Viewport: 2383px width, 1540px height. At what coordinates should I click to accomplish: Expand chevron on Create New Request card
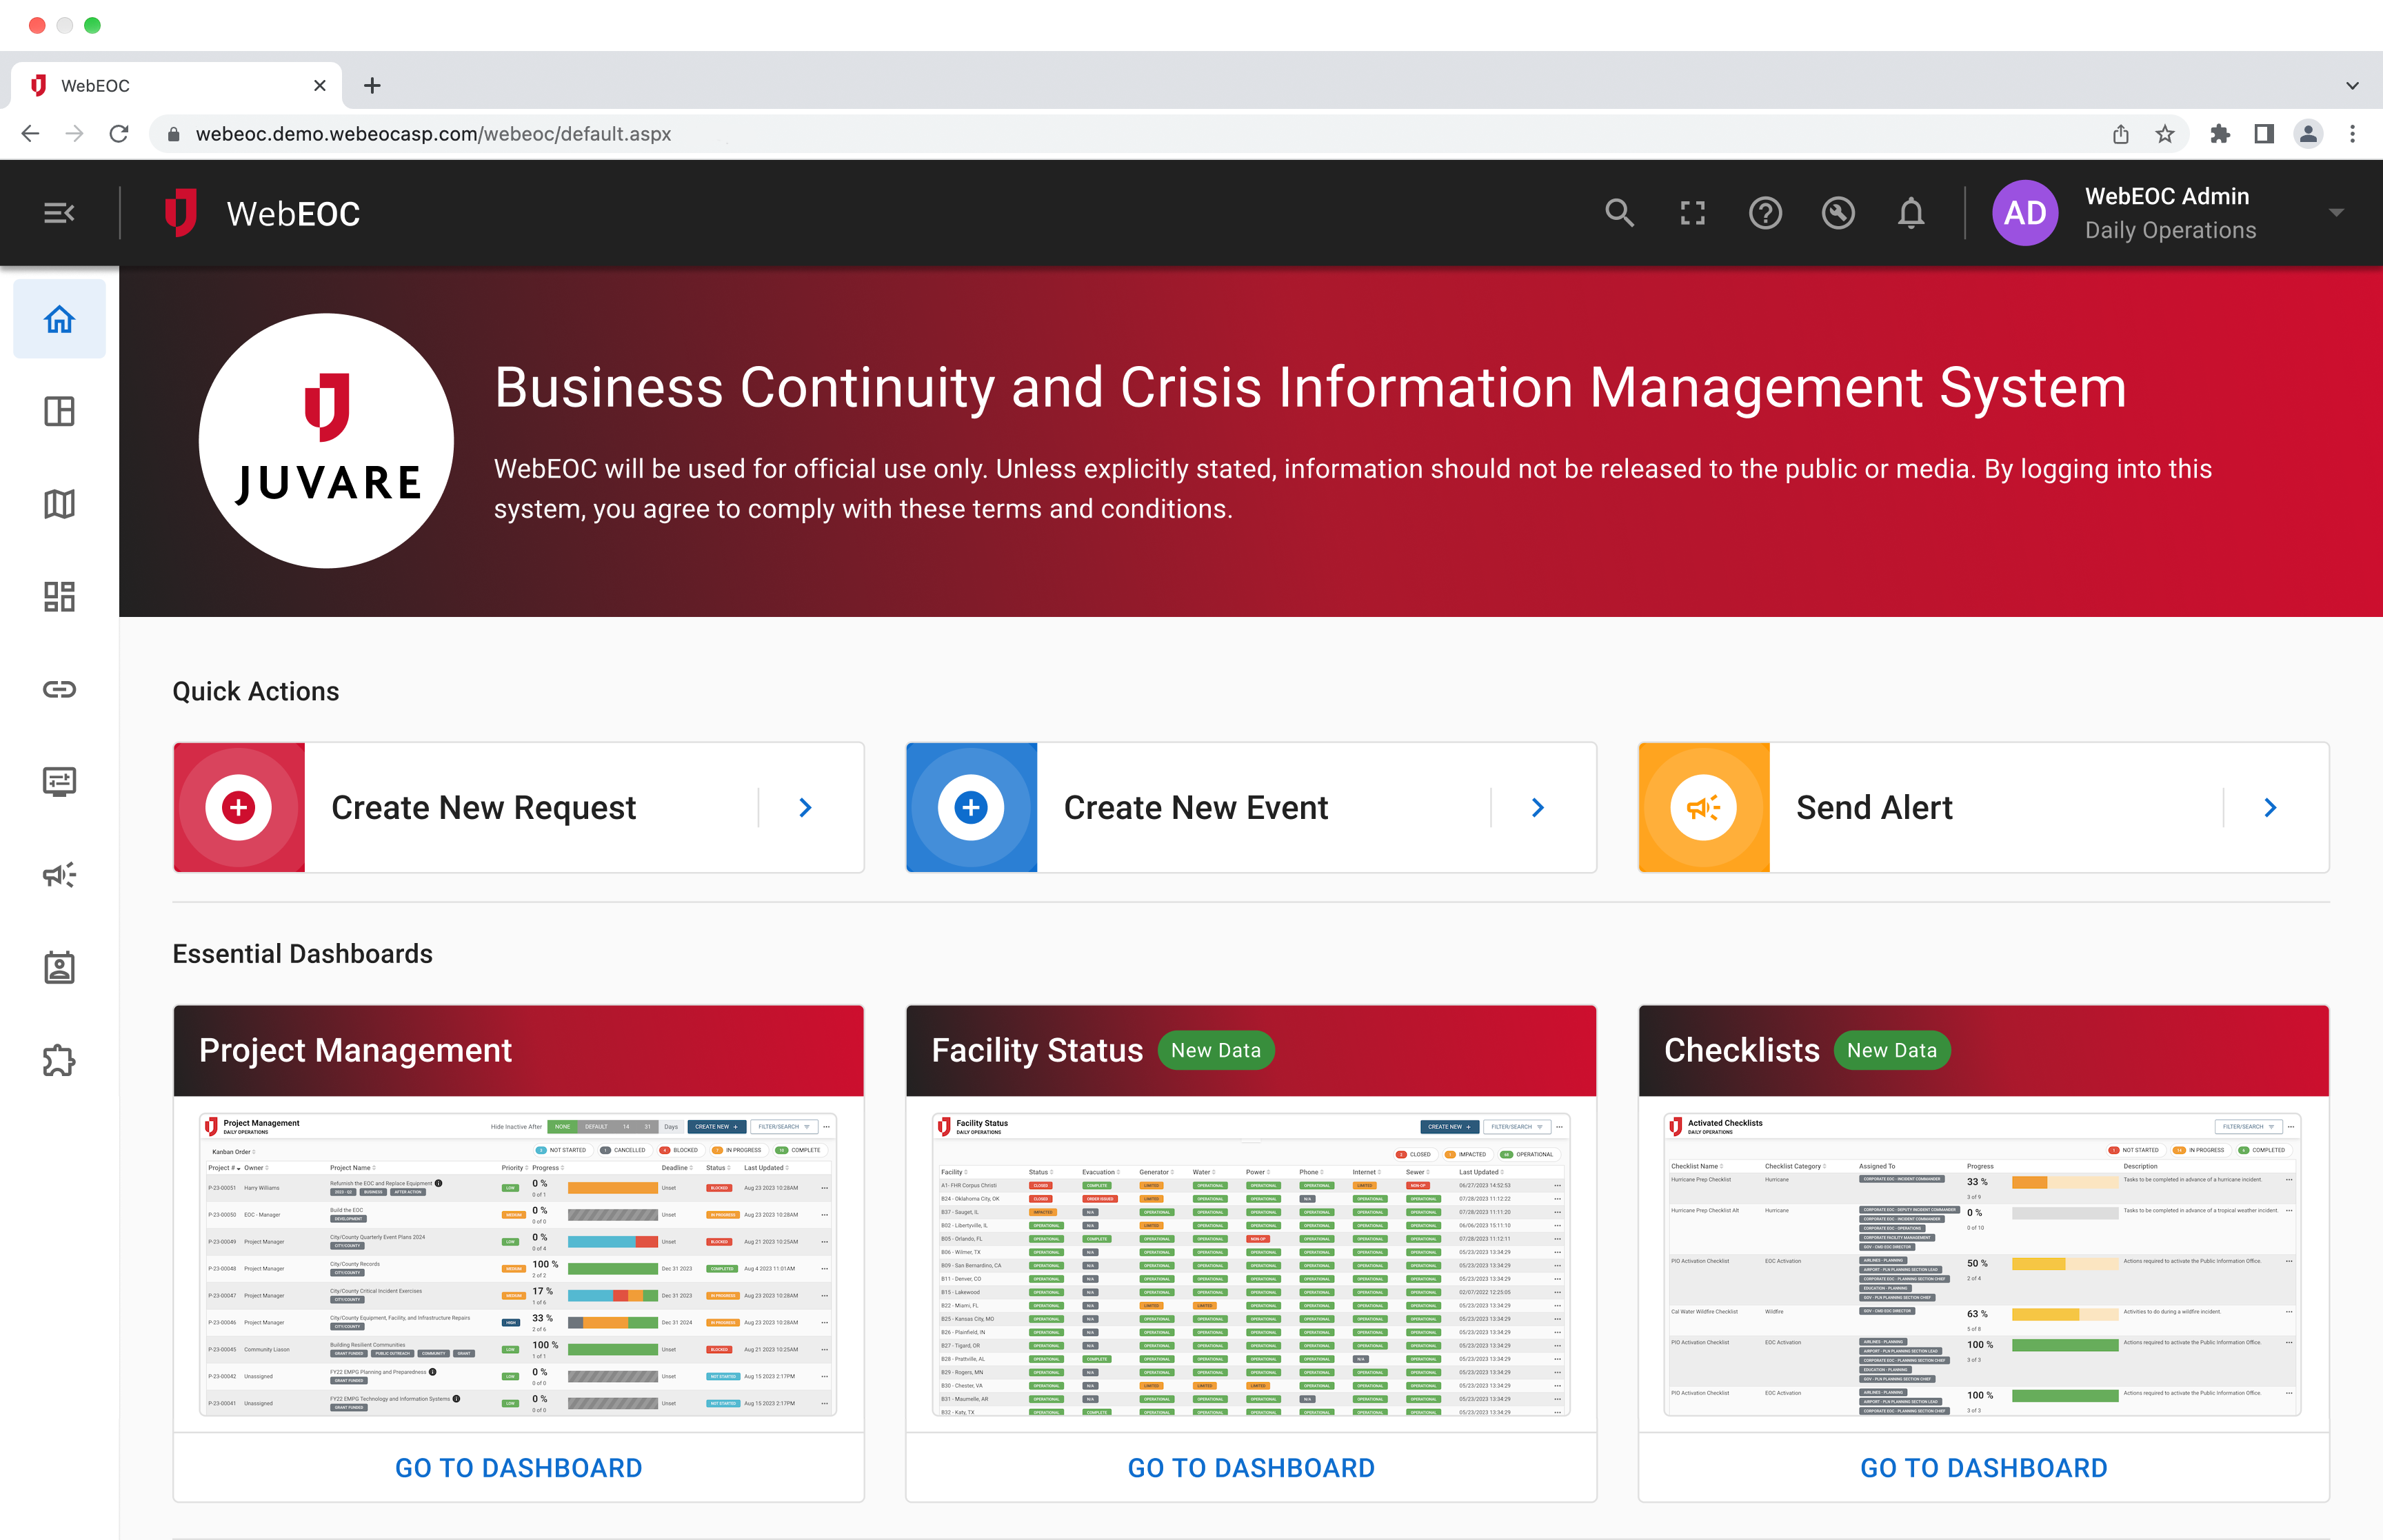tap(806, 807)
